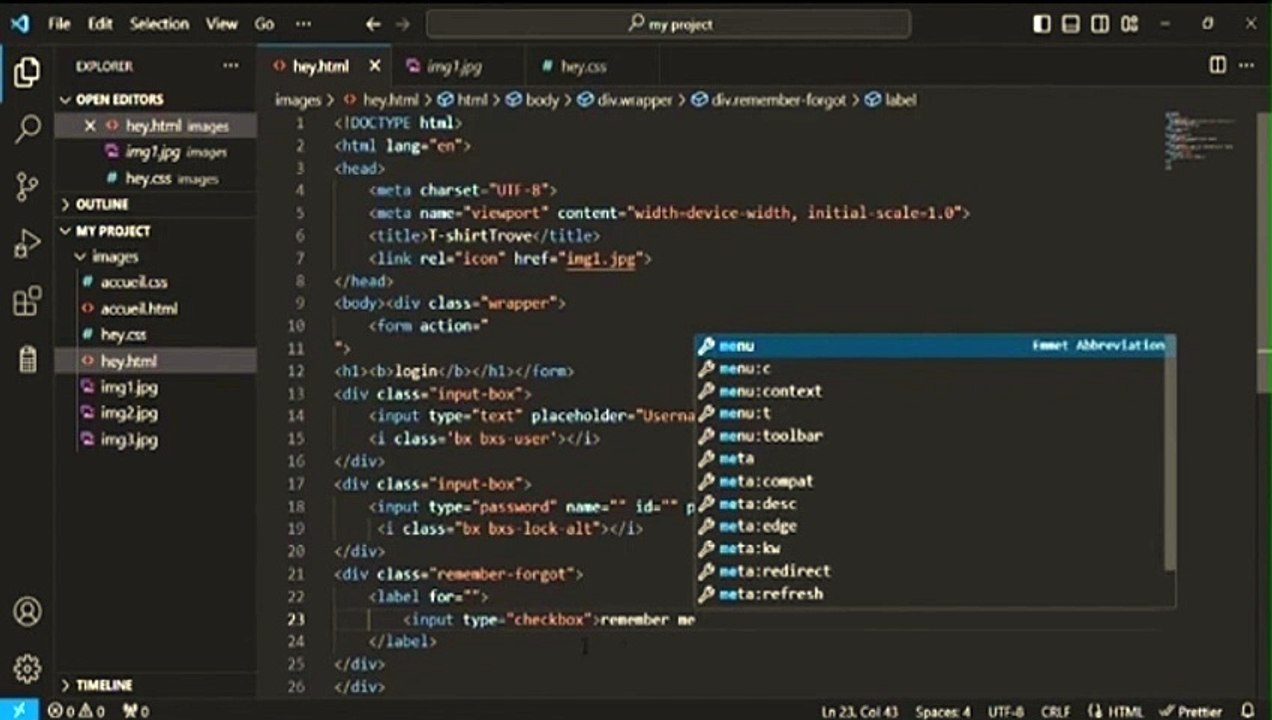
Task: Open the Explorer view in activity bar
Action: click(27, 72)
